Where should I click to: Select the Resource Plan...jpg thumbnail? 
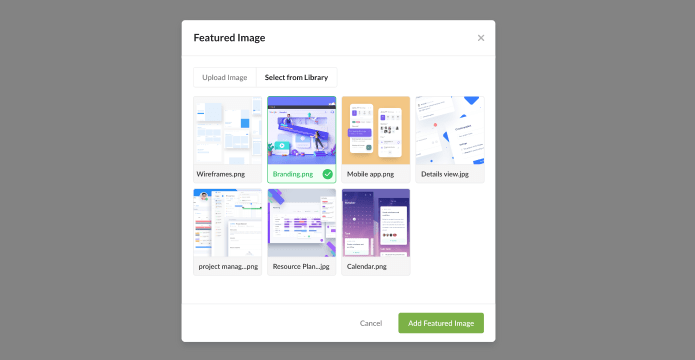[x=301, y=223]
